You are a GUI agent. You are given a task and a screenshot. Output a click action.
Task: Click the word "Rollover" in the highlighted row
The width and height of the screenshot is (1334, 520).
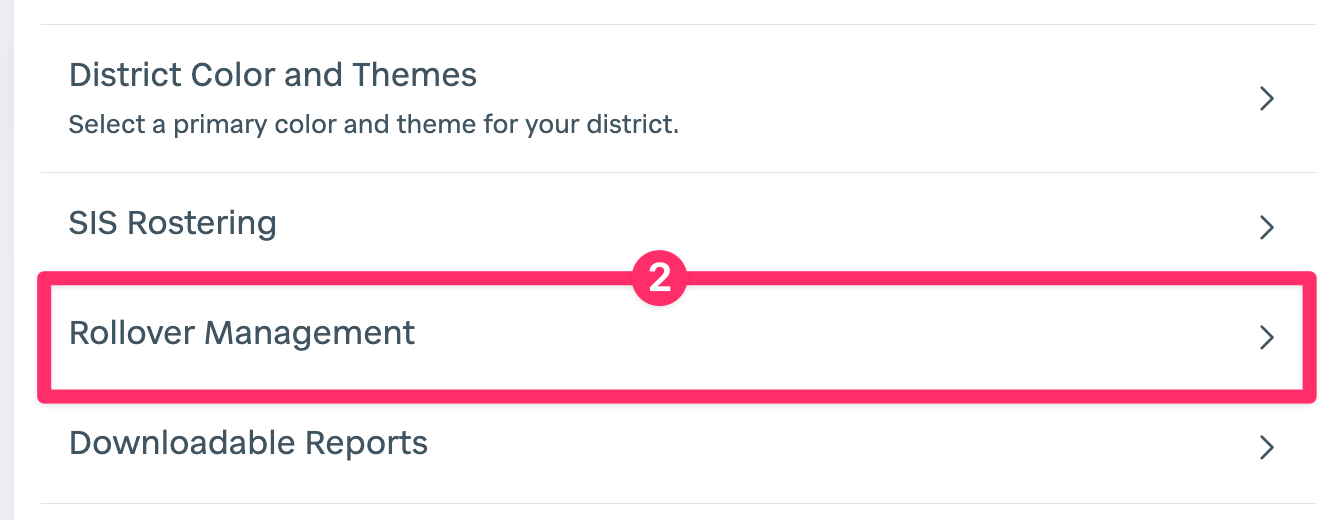coord(131,333)
